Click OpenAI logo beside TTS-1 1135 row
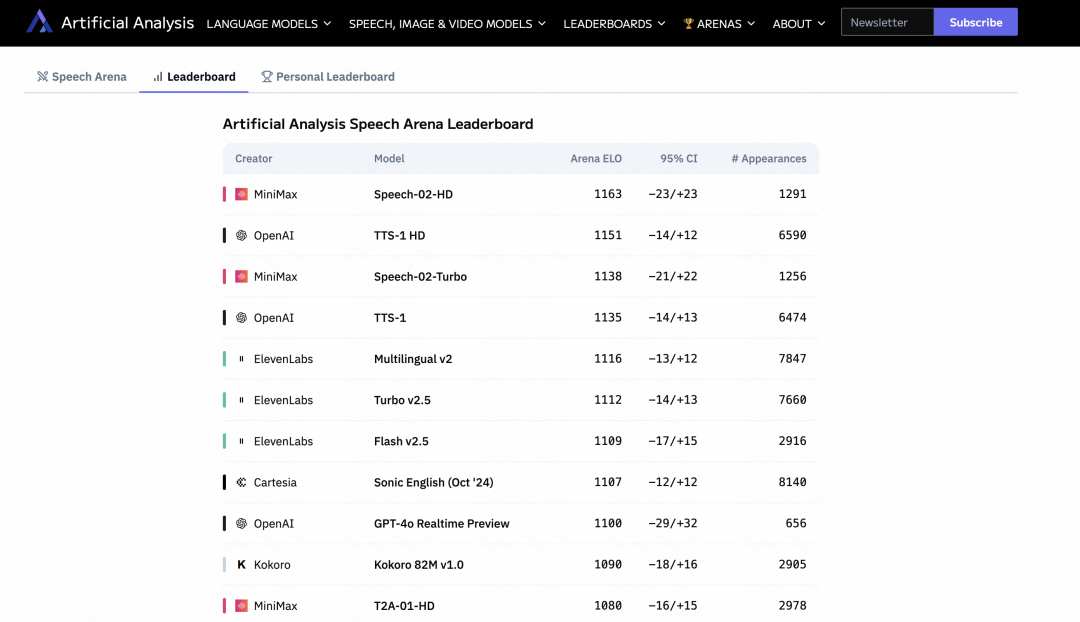Screen dimensions: 1080x622 coord(241,318)
